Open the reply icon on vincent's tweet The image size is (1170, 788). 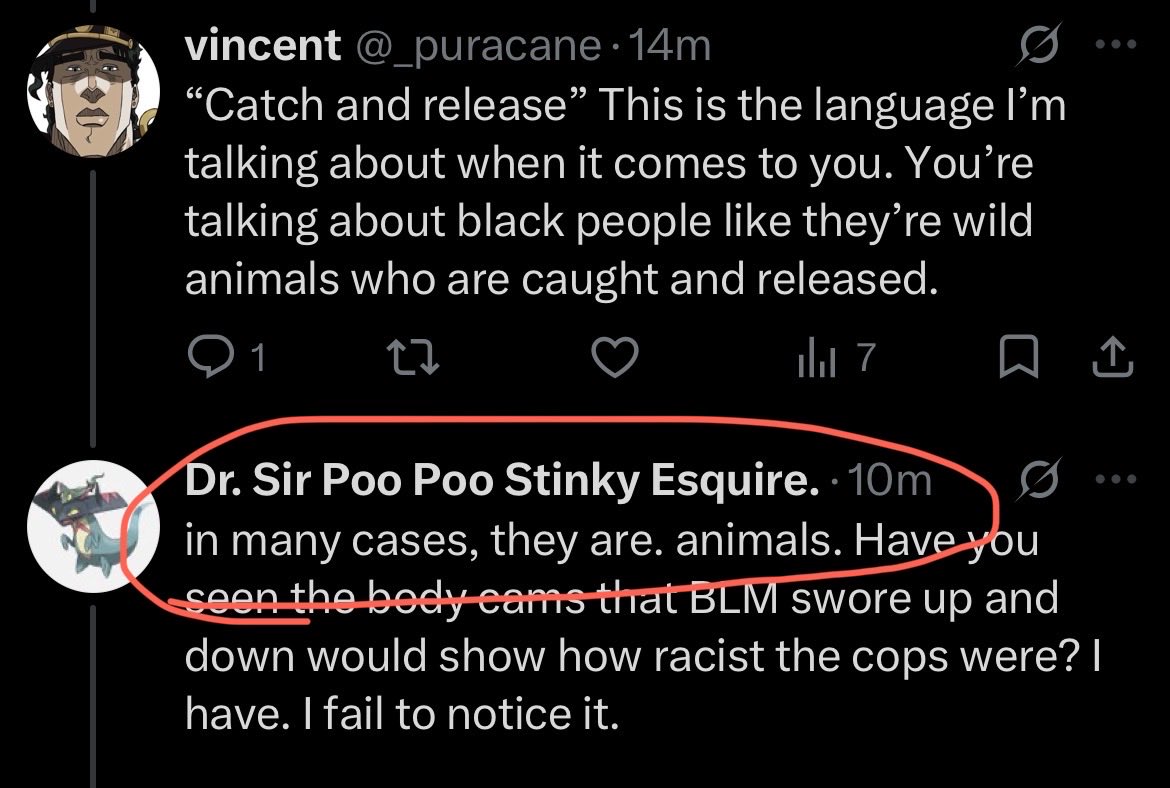pos(210,357)
